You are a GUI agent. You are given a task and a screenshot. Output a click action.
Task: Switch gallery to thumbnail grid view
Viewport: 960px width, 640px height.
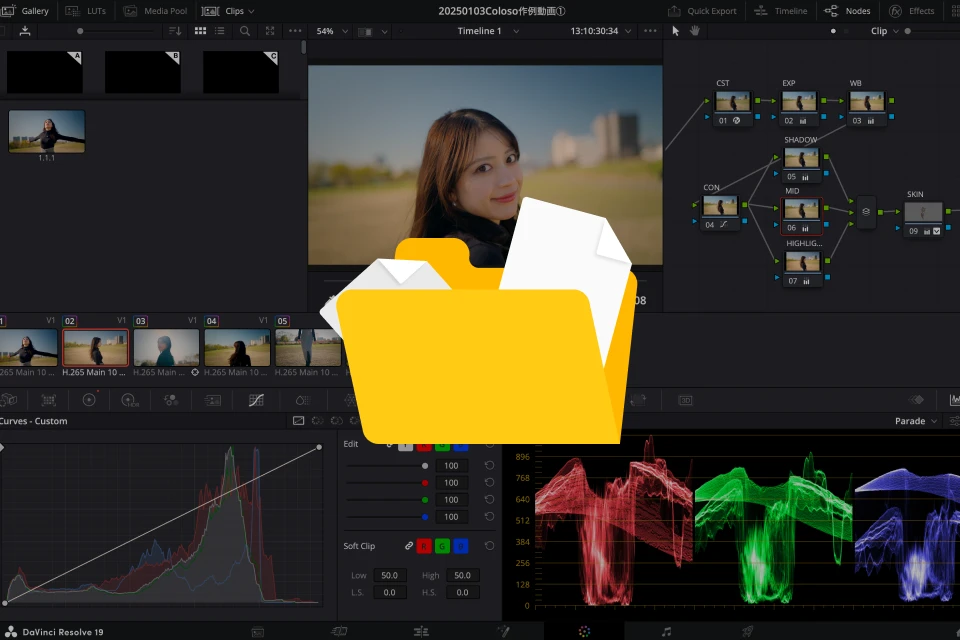(200, 31)
